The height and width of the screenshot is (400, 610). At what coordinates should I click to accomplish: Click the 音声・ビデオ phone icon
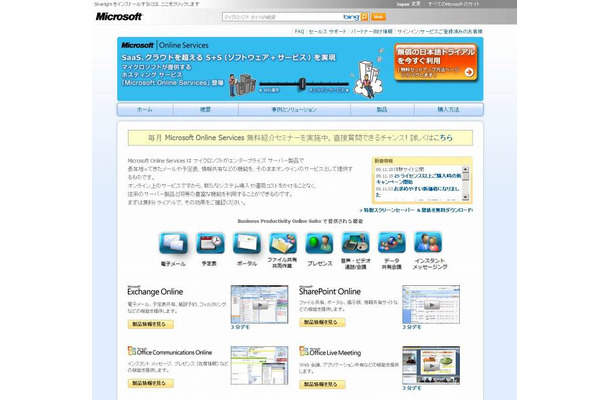355,243
